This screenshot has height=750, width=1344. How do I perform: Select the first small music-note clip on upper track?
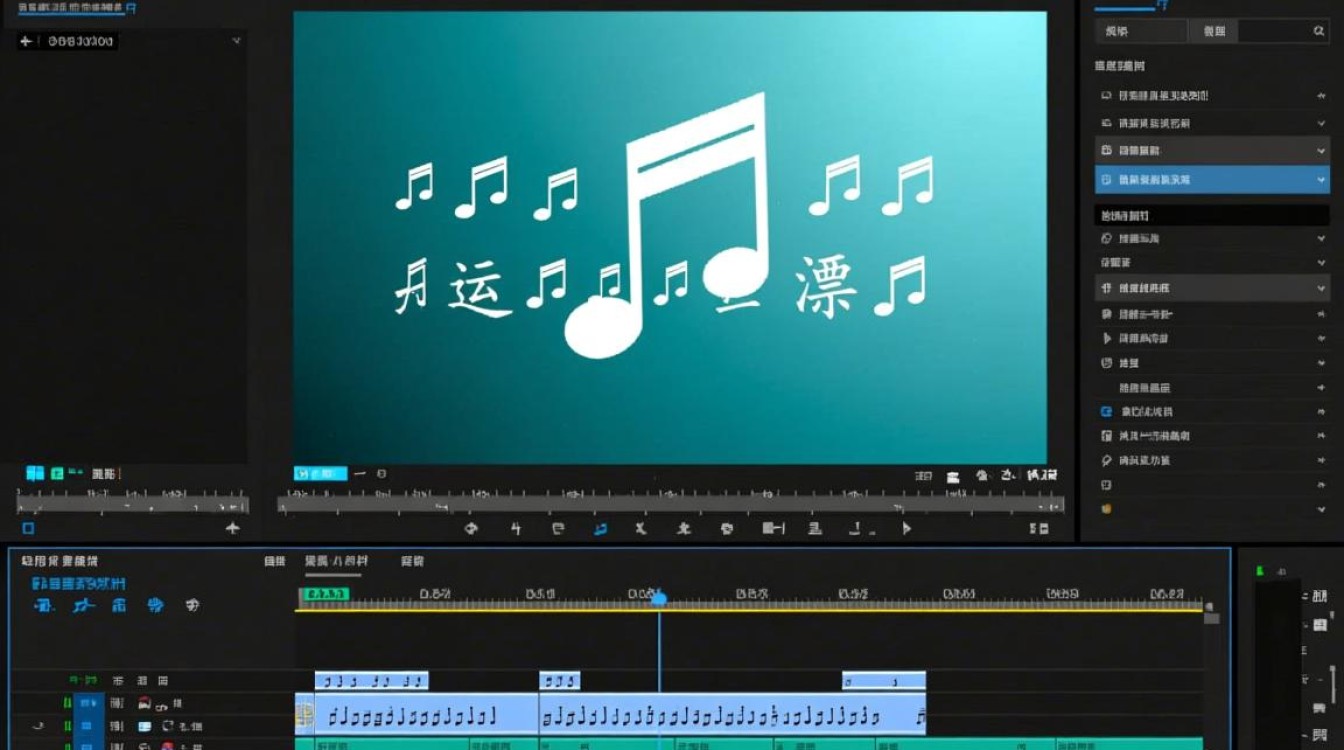click(371, 681)
